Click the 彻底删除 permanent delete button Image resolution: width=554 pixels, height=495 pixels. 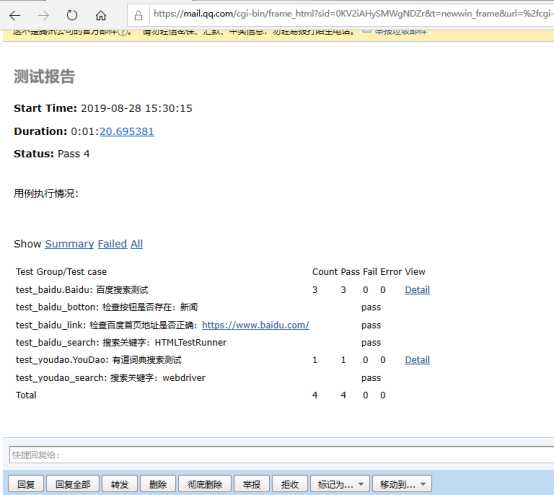[x=205, y=484]
